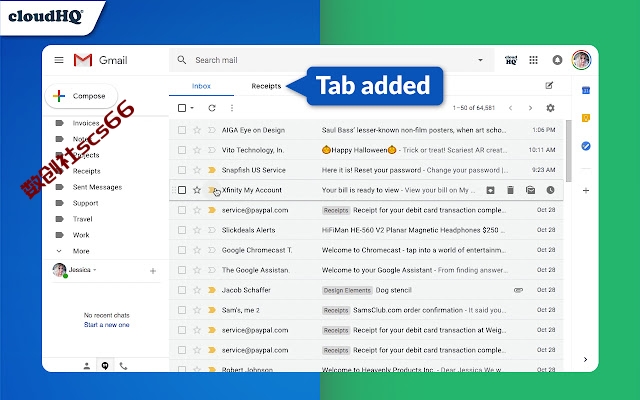Get add-ons with plus icon
This screenshot has height=400, width=640.
click(586, 190)
